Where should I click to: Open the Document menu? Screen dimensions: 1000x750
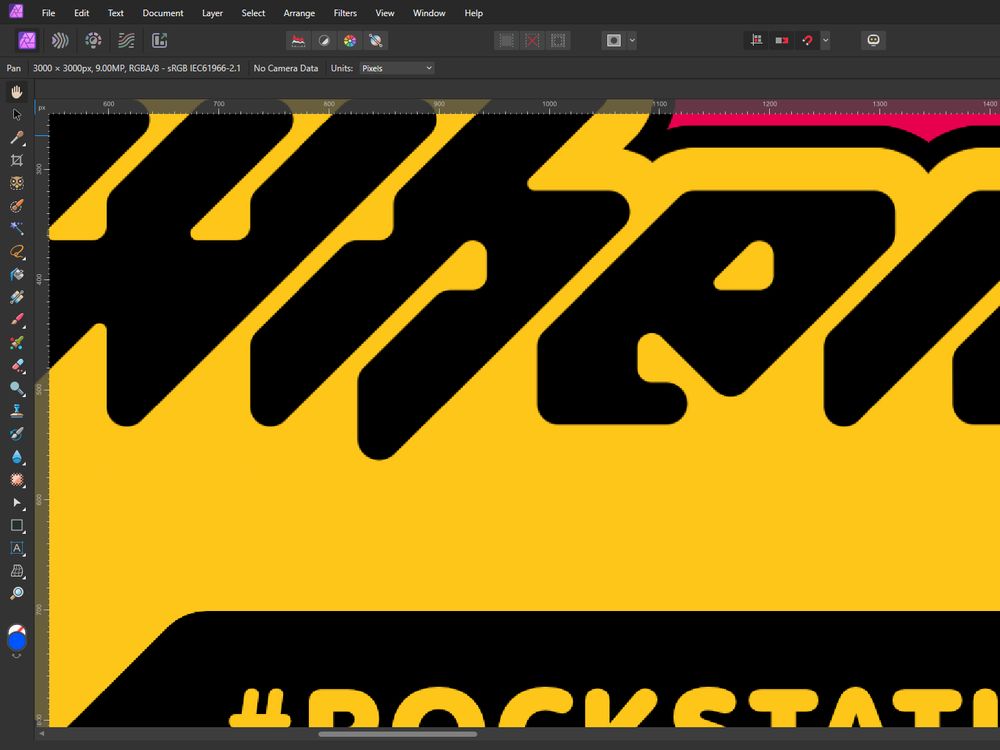pos(163,13)
